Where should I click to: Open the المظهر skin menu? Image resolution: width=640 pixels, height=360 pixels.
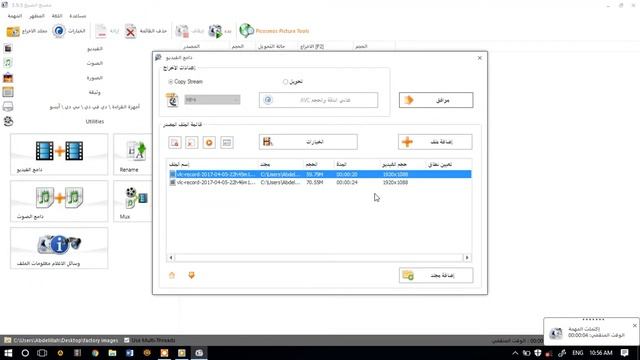(37, 16)
